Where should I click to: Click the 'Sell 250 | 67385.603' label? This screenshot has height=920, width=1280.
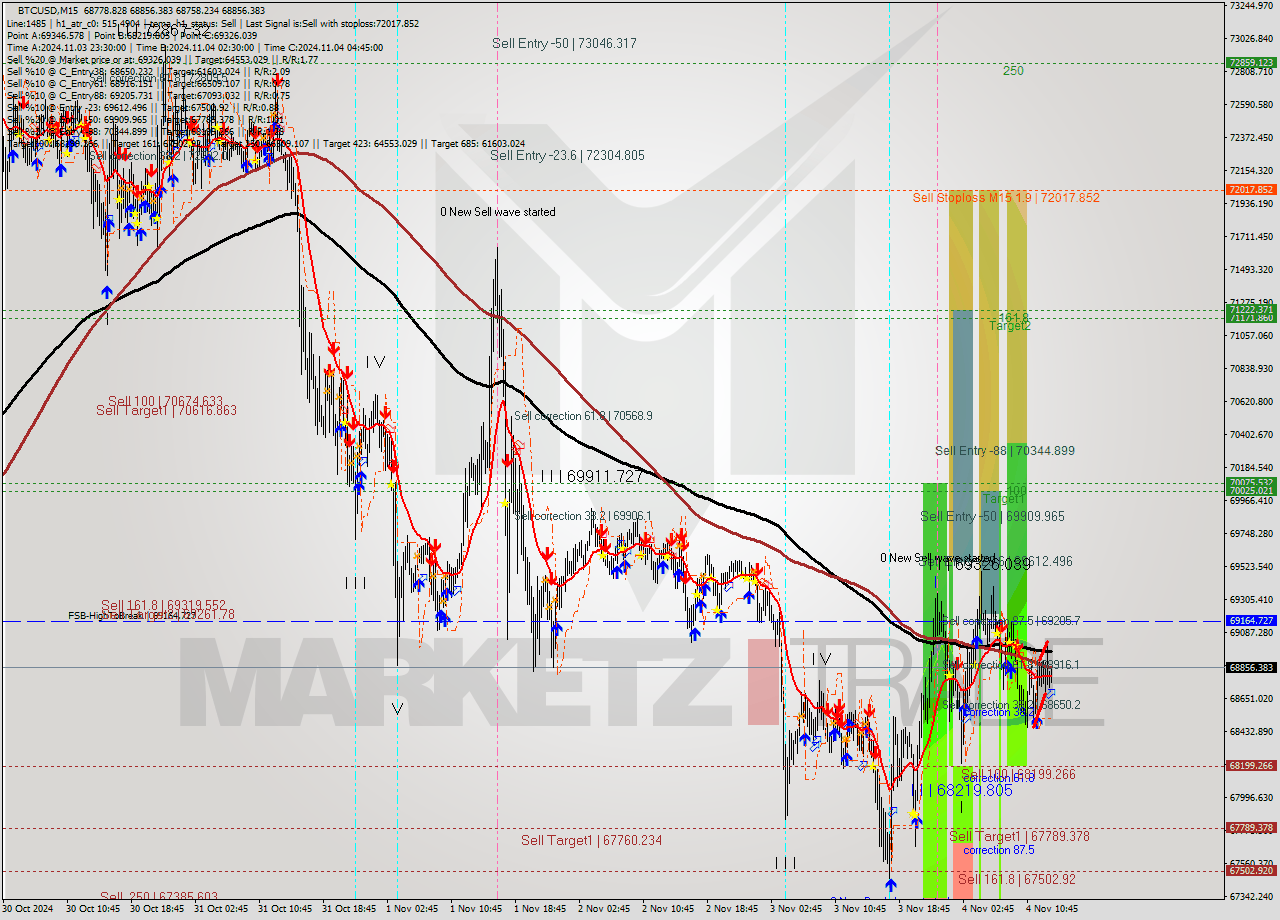coord(158,896)
